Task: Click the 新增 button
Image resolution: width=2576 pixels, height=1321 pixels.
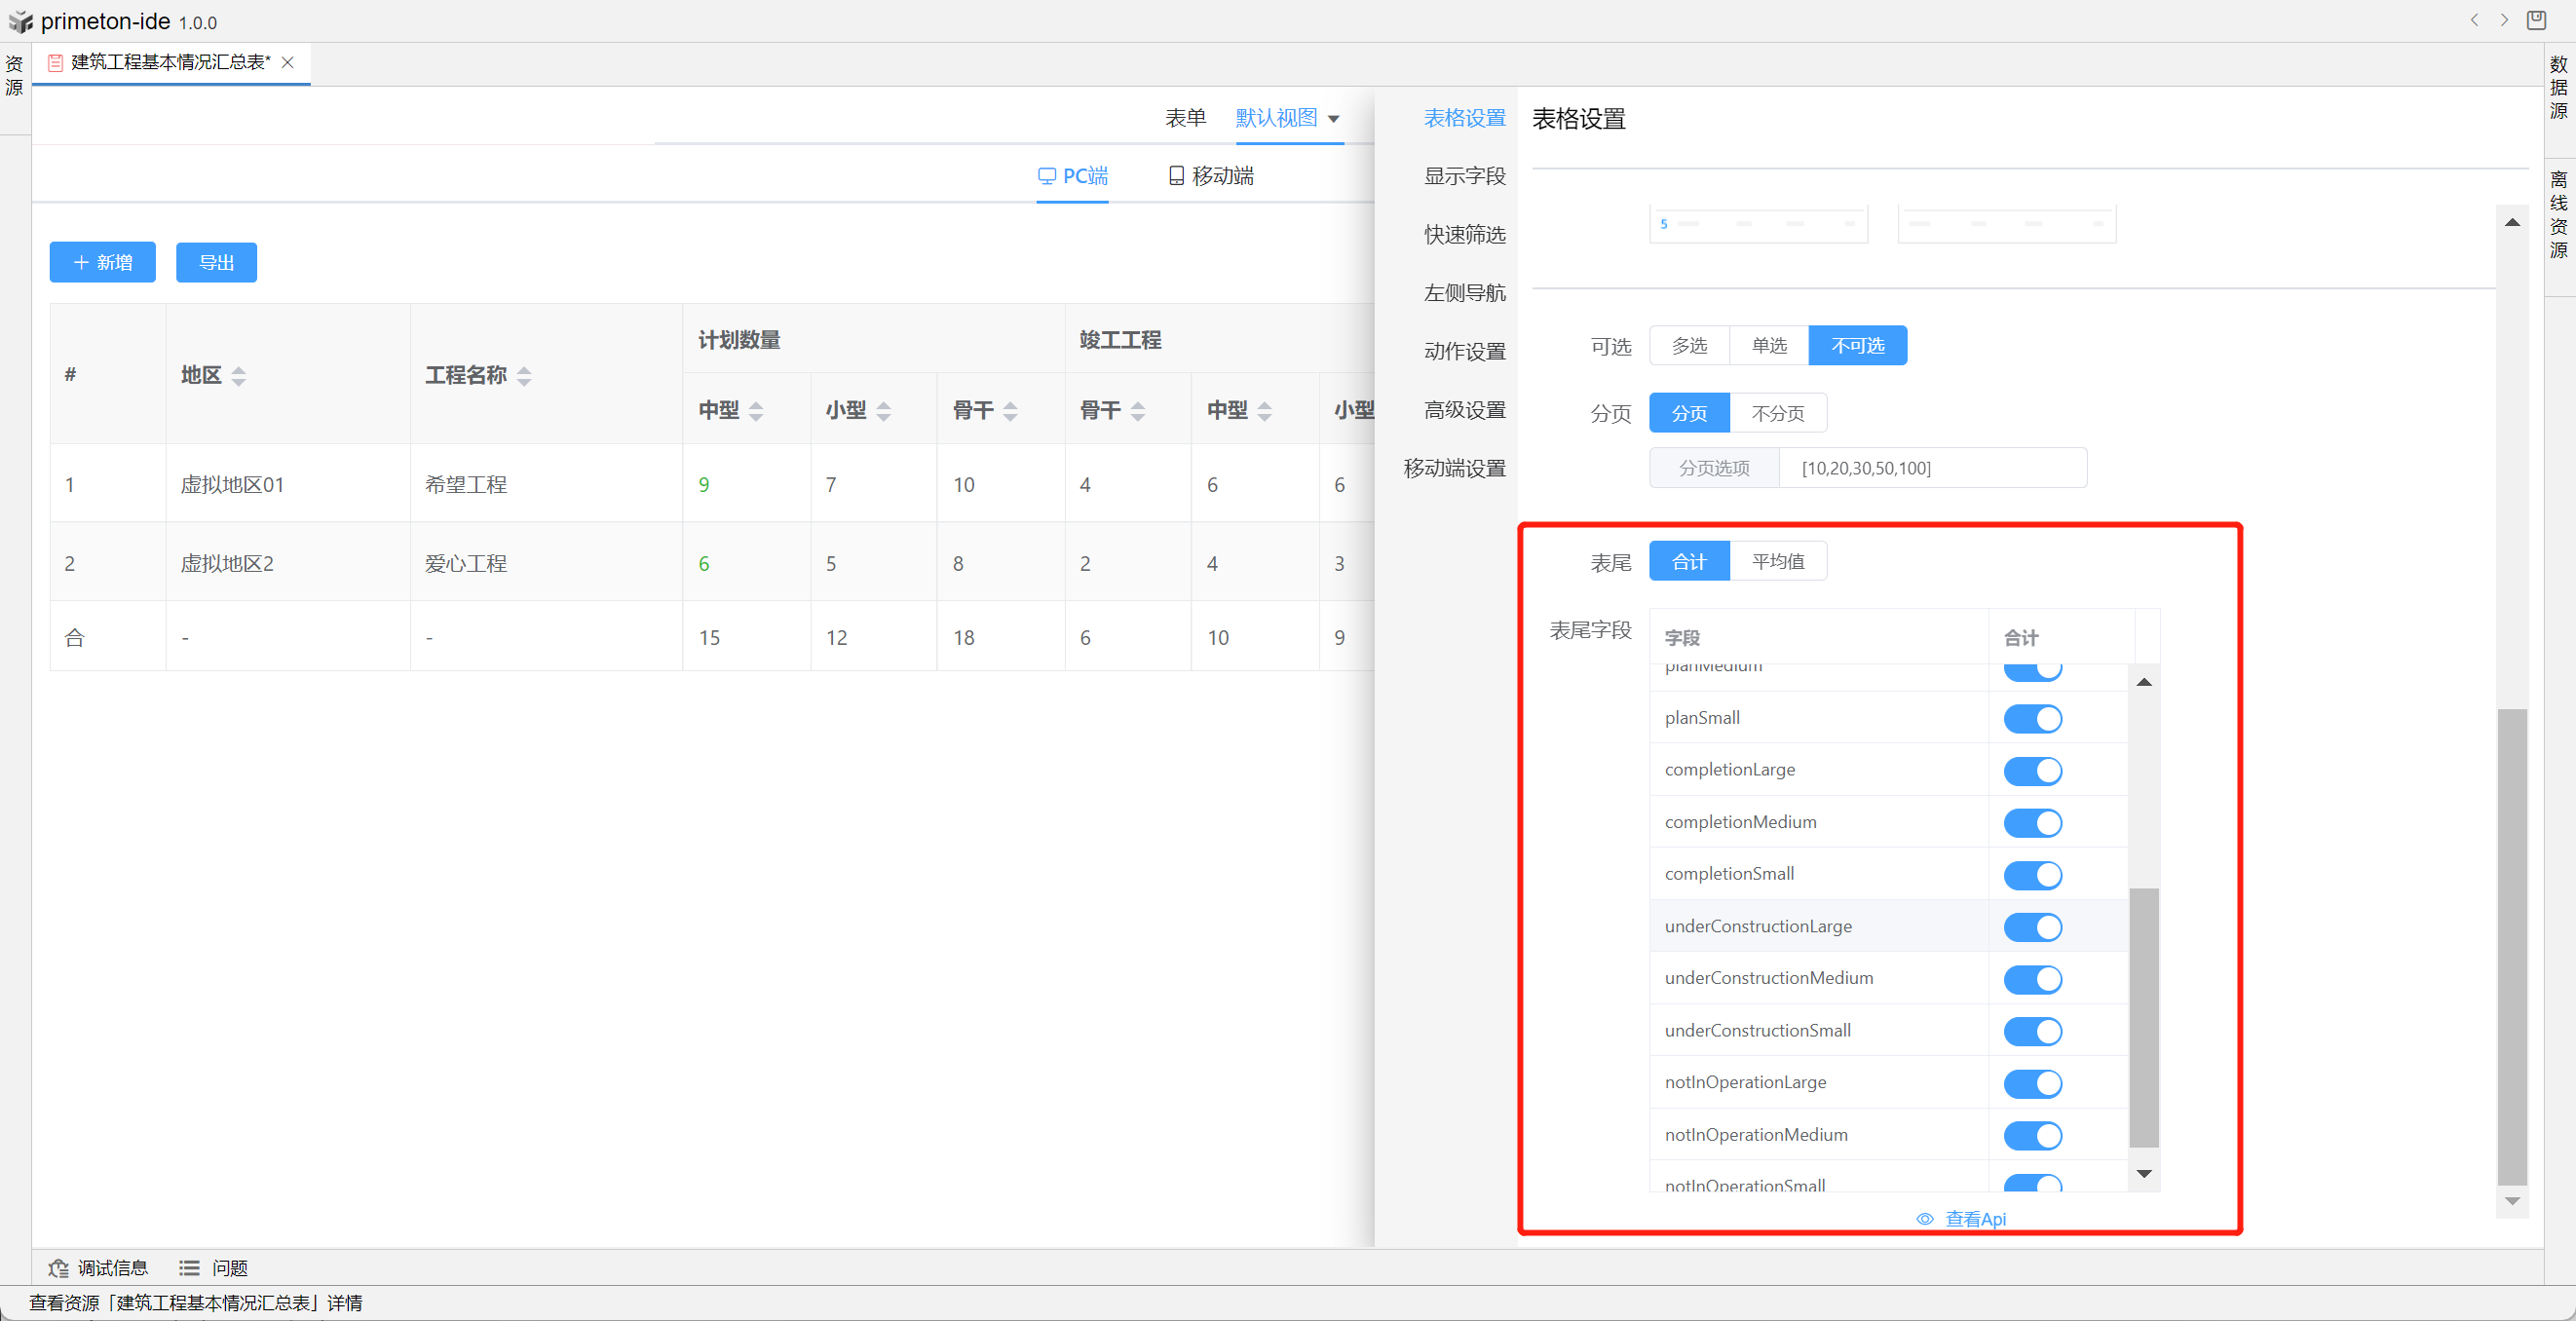Action: [x=102, y=262]
